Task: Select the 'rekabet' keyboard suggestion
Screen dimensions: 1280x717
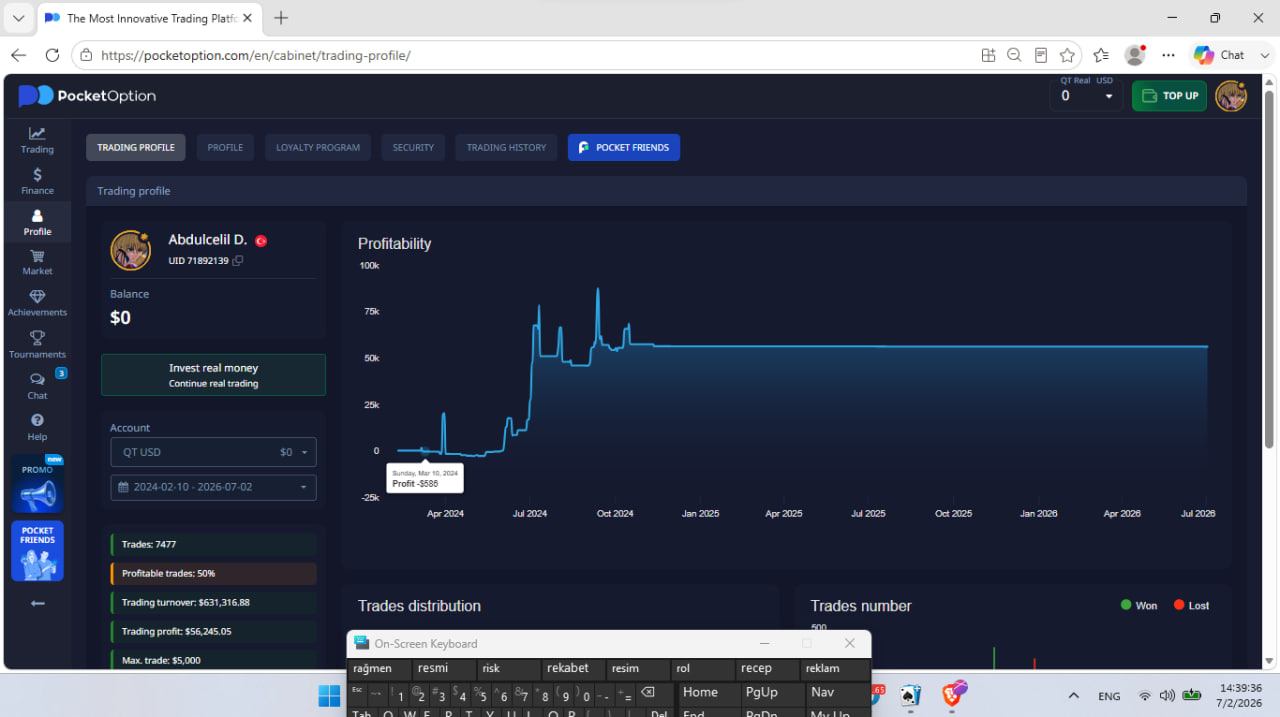Action: 573,668
